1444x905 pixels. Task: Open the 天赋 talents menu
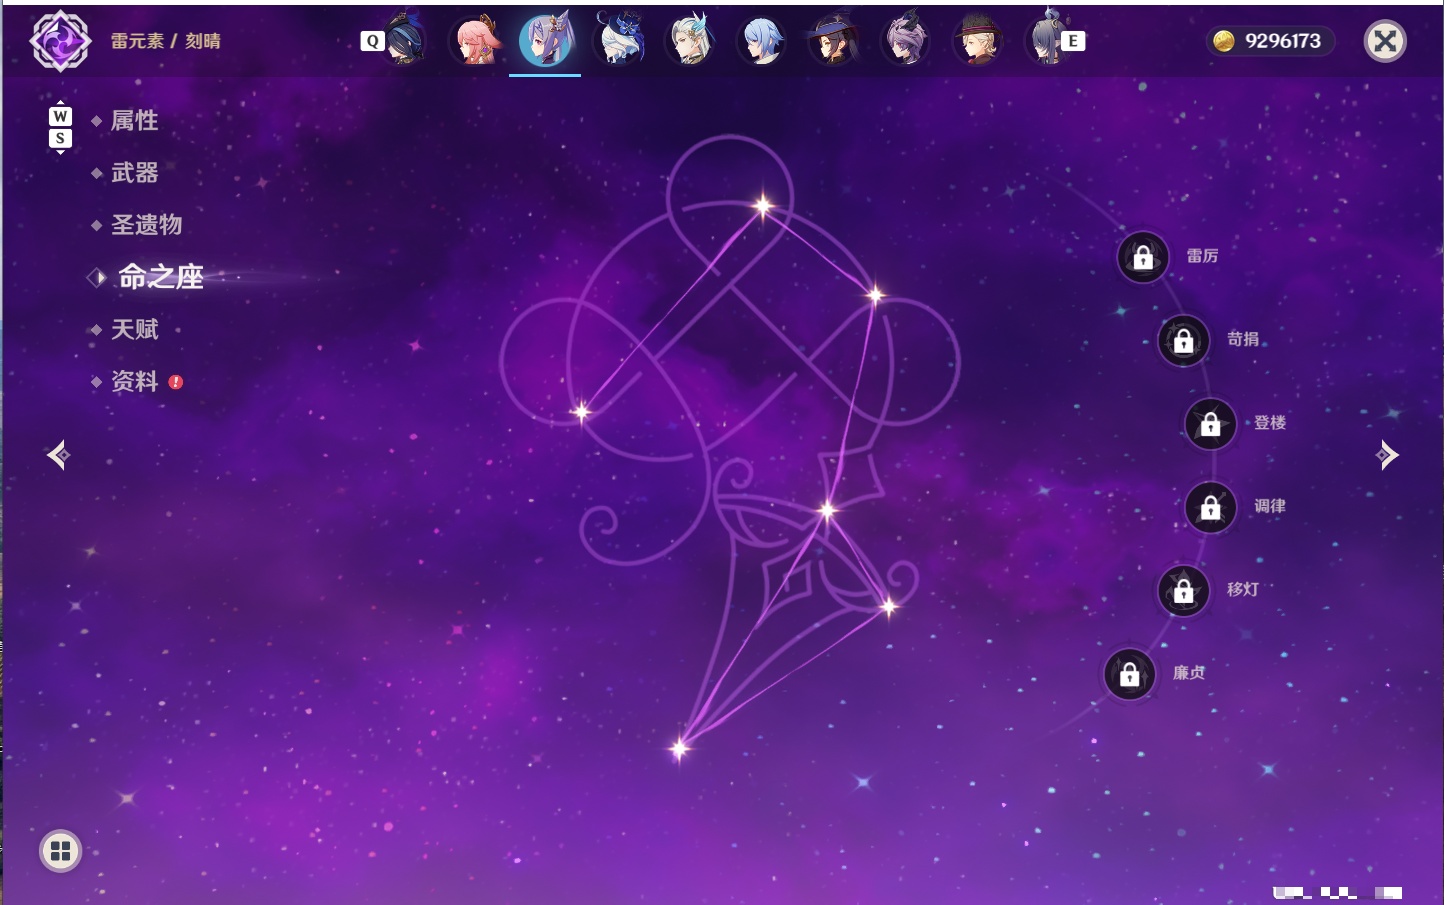[x=134, y=329]
